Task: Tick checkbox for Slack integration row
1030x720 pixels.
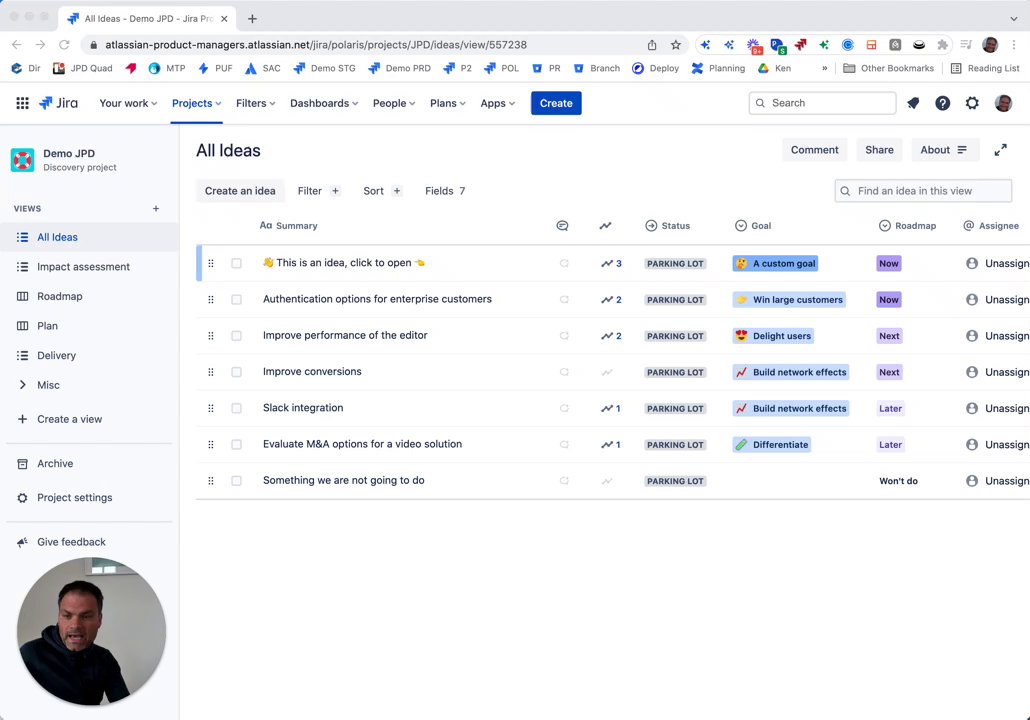Action: click(236, 408)
